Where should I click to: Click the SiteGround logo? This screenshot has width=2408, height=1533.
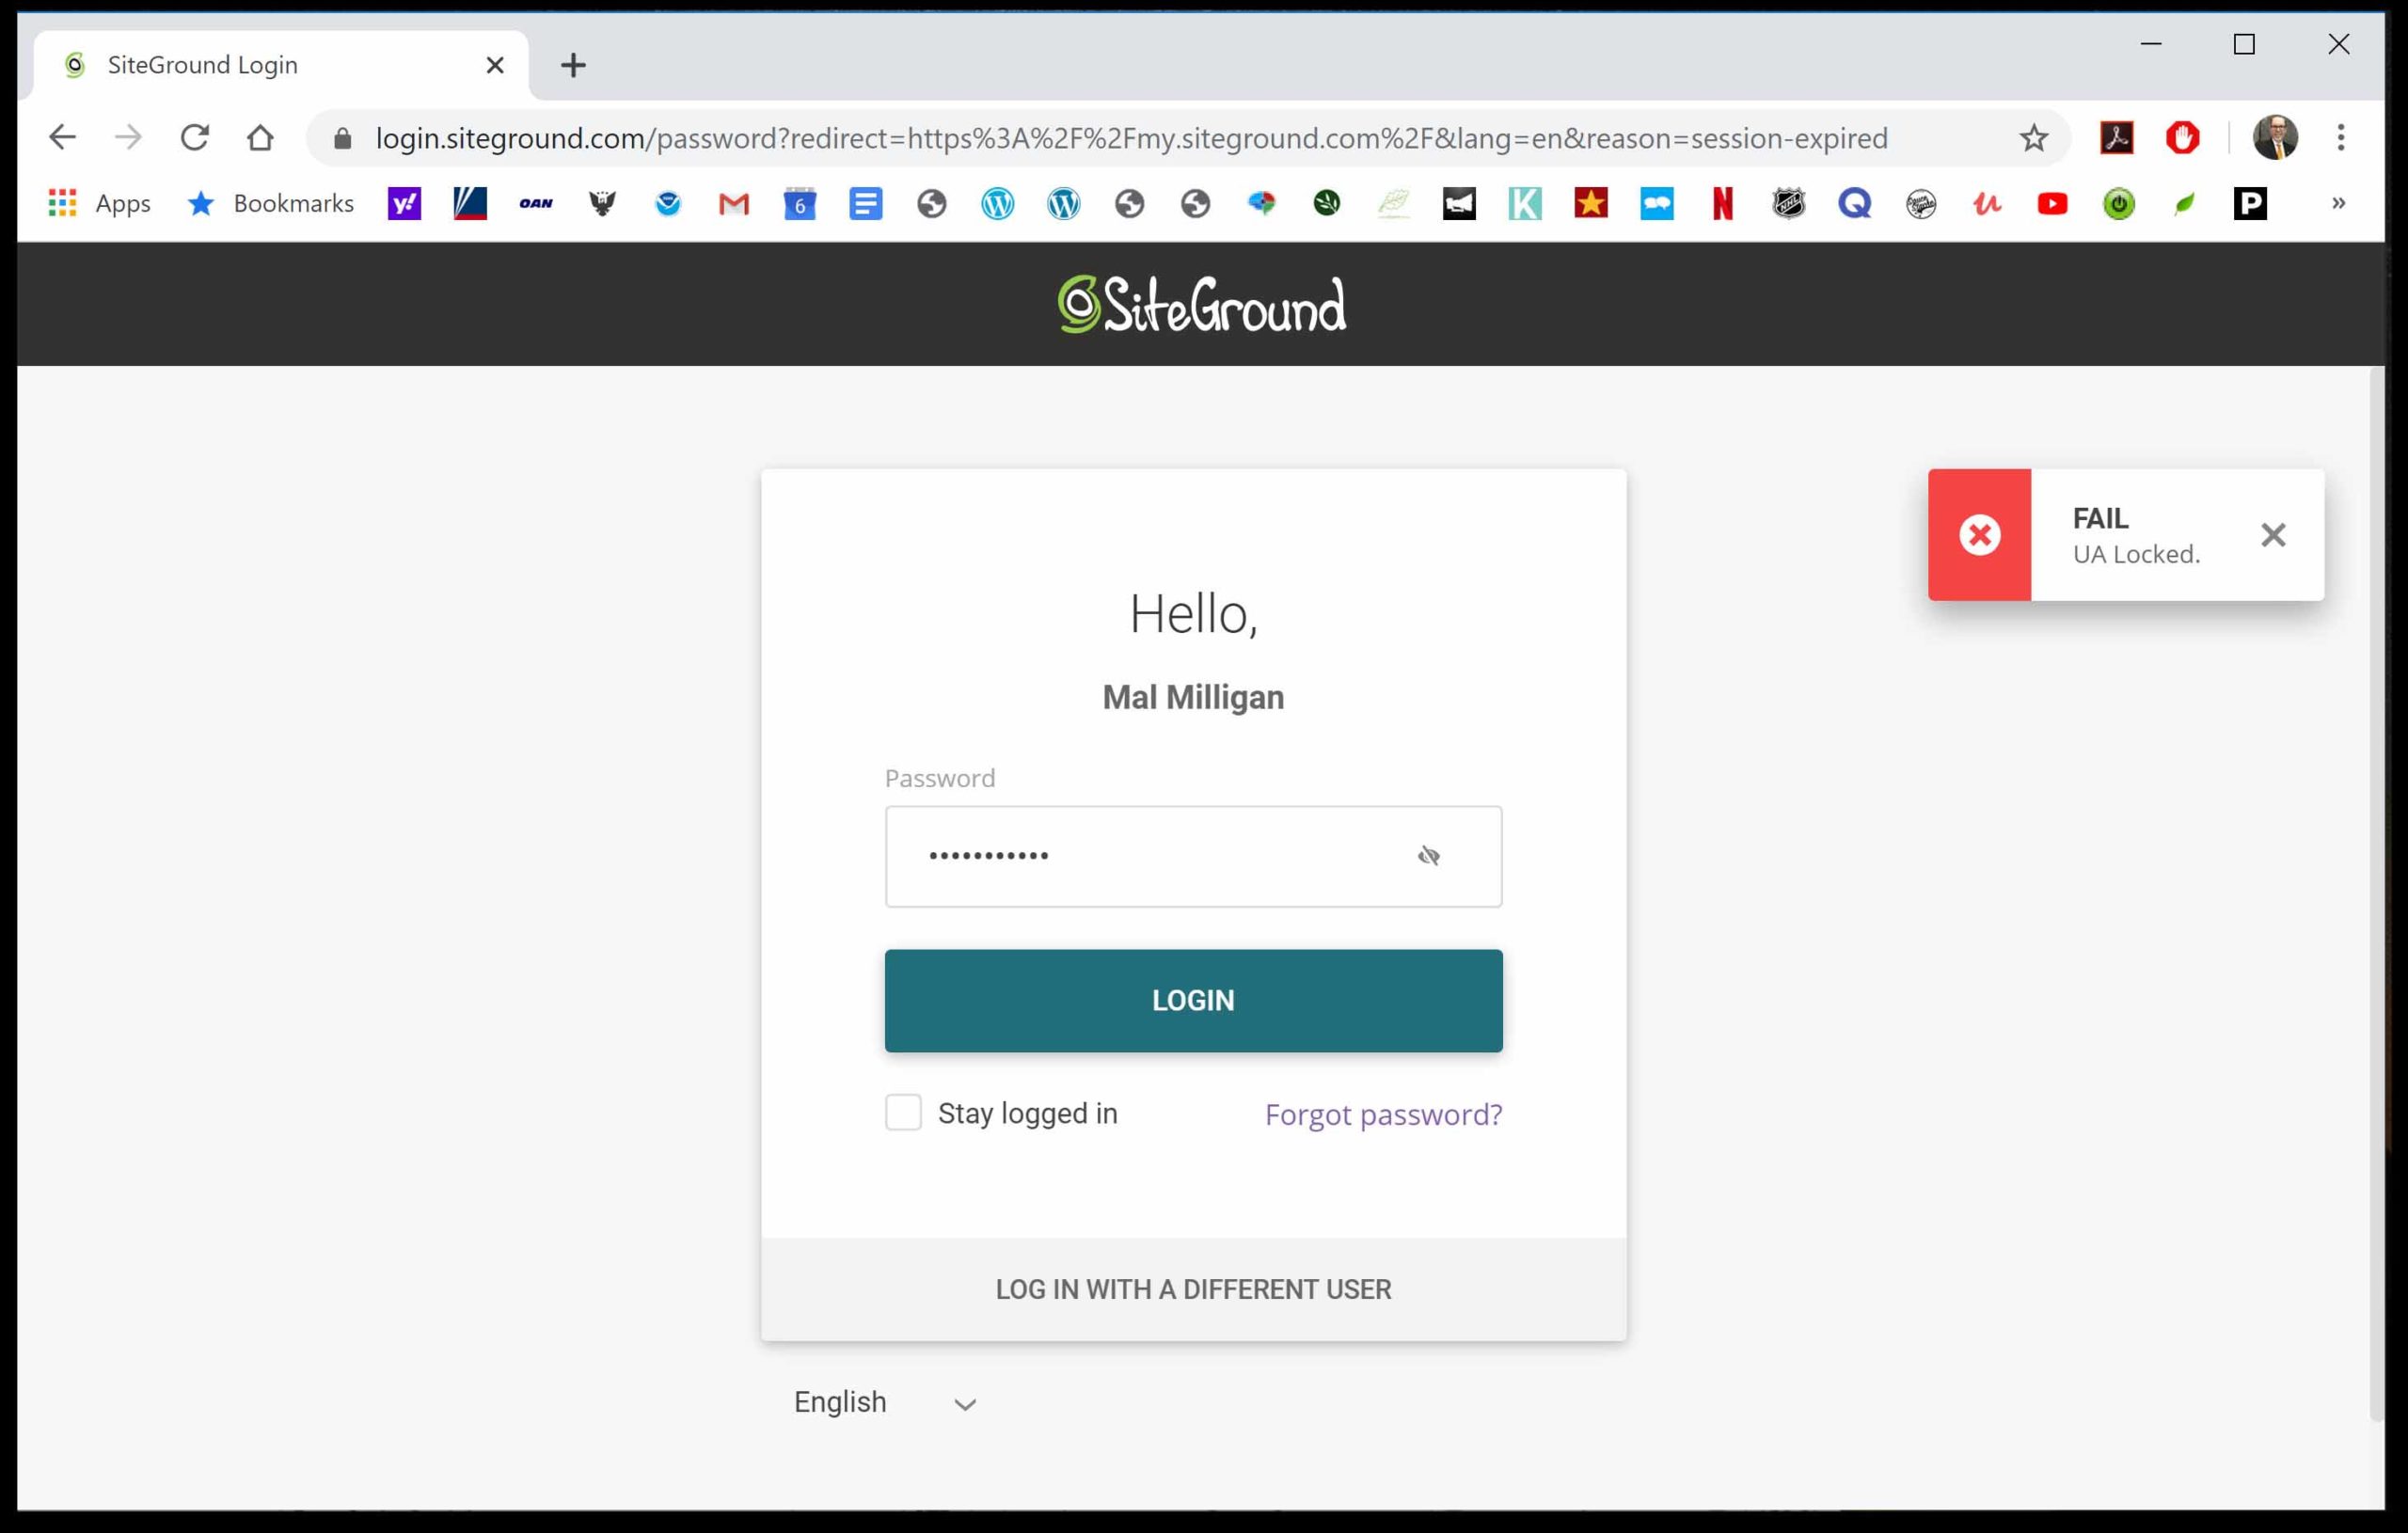coord(1201,304)
